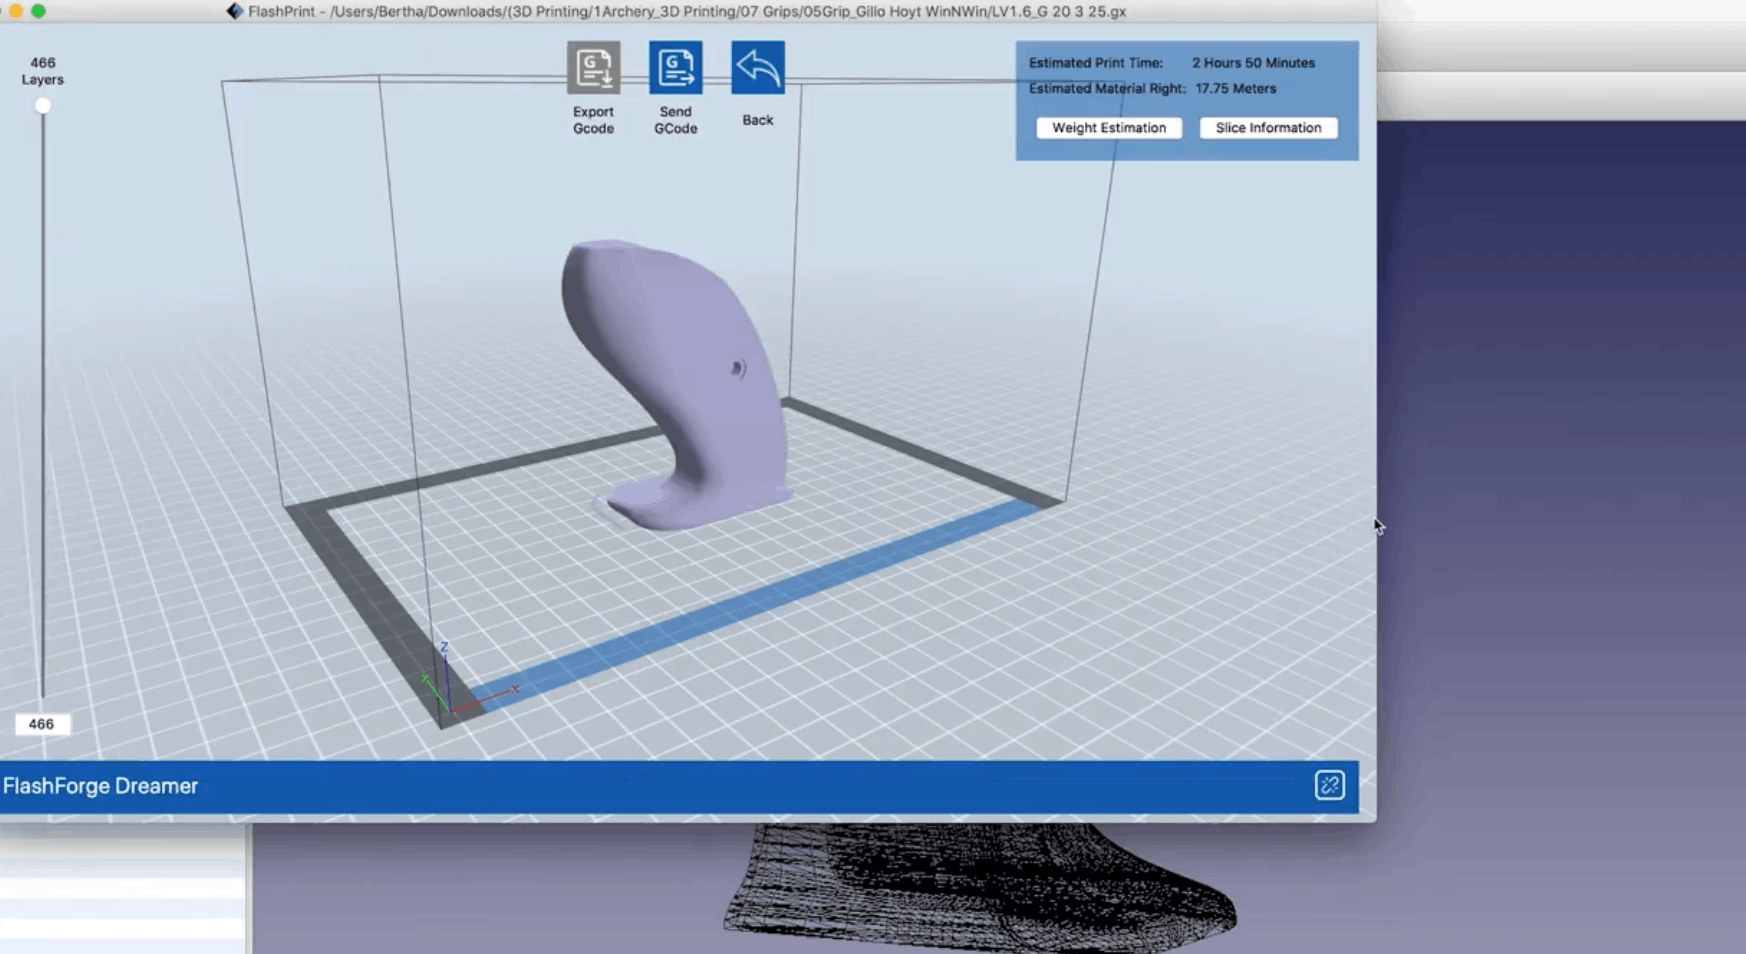Click the Back arrow icon
Viewport: 1746px width, 954px height.
pos(757,68)
